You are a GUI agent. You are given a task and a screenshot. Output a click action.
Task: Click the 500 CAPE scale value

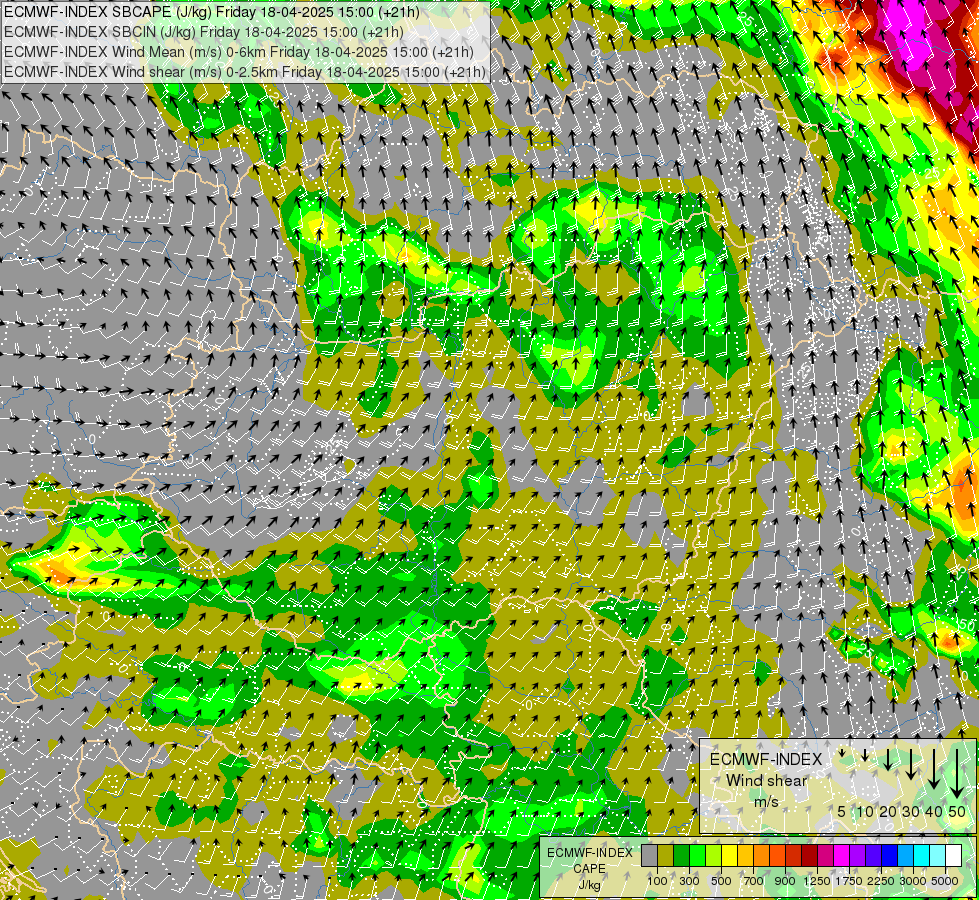click(x=721, y=881)
